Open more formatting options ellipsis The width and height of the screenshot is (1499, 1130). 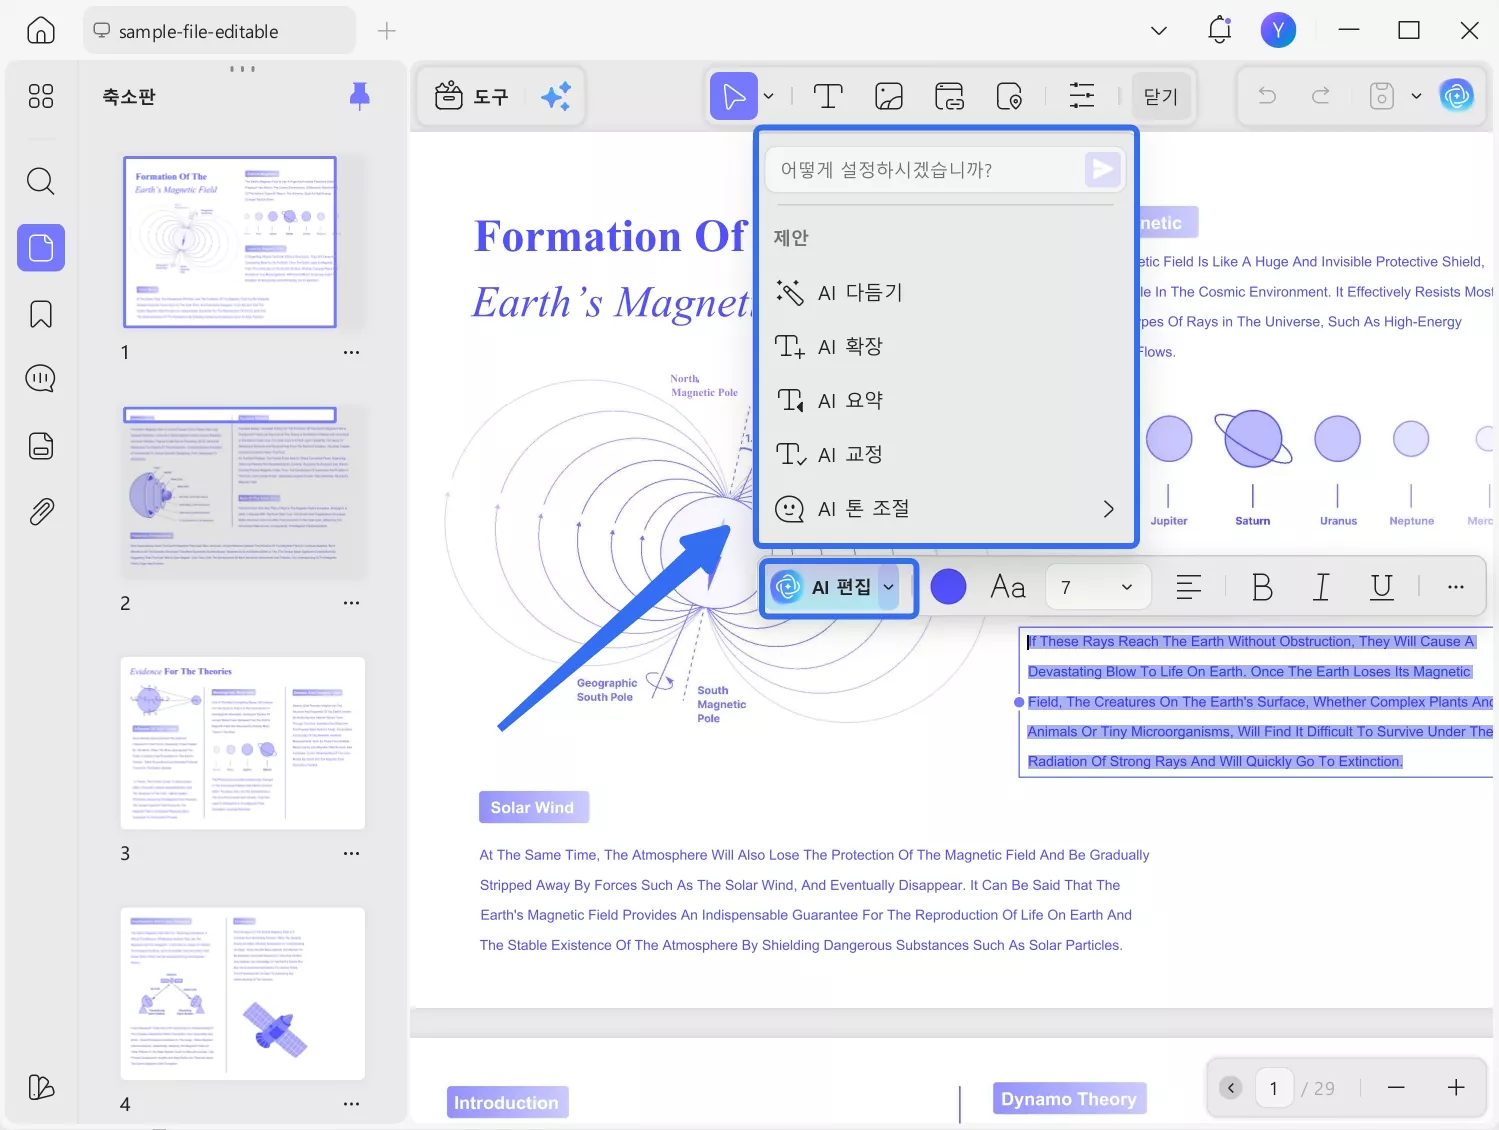pos(1456,587)
